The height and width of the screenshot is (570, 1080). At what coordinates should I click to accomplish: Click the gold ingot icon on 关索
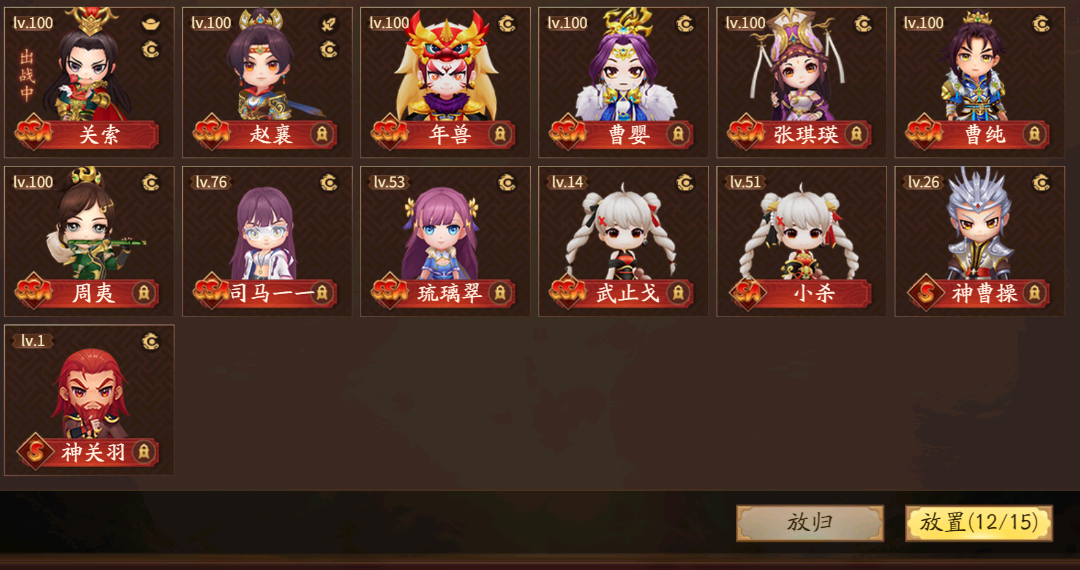(151, 24)
